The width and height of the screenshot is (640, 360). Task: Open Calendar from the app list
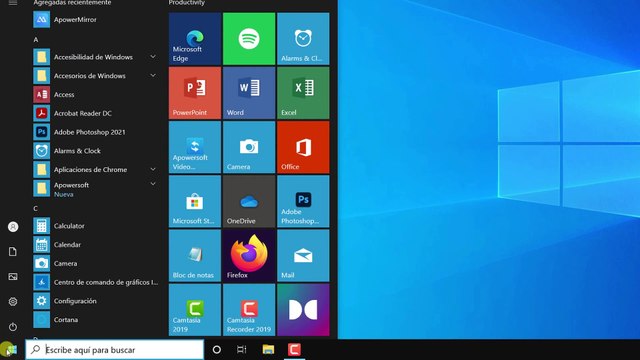96,245
